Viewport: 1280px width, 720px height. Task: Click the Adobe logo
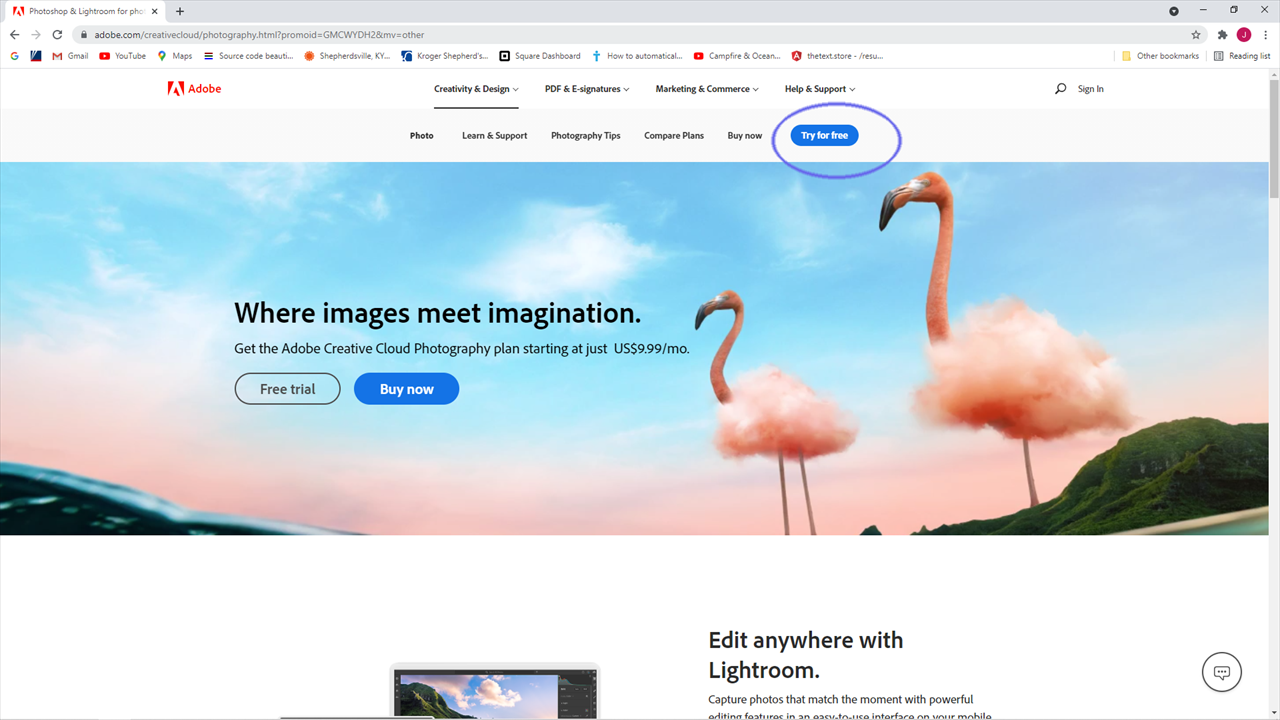point(194,89)
